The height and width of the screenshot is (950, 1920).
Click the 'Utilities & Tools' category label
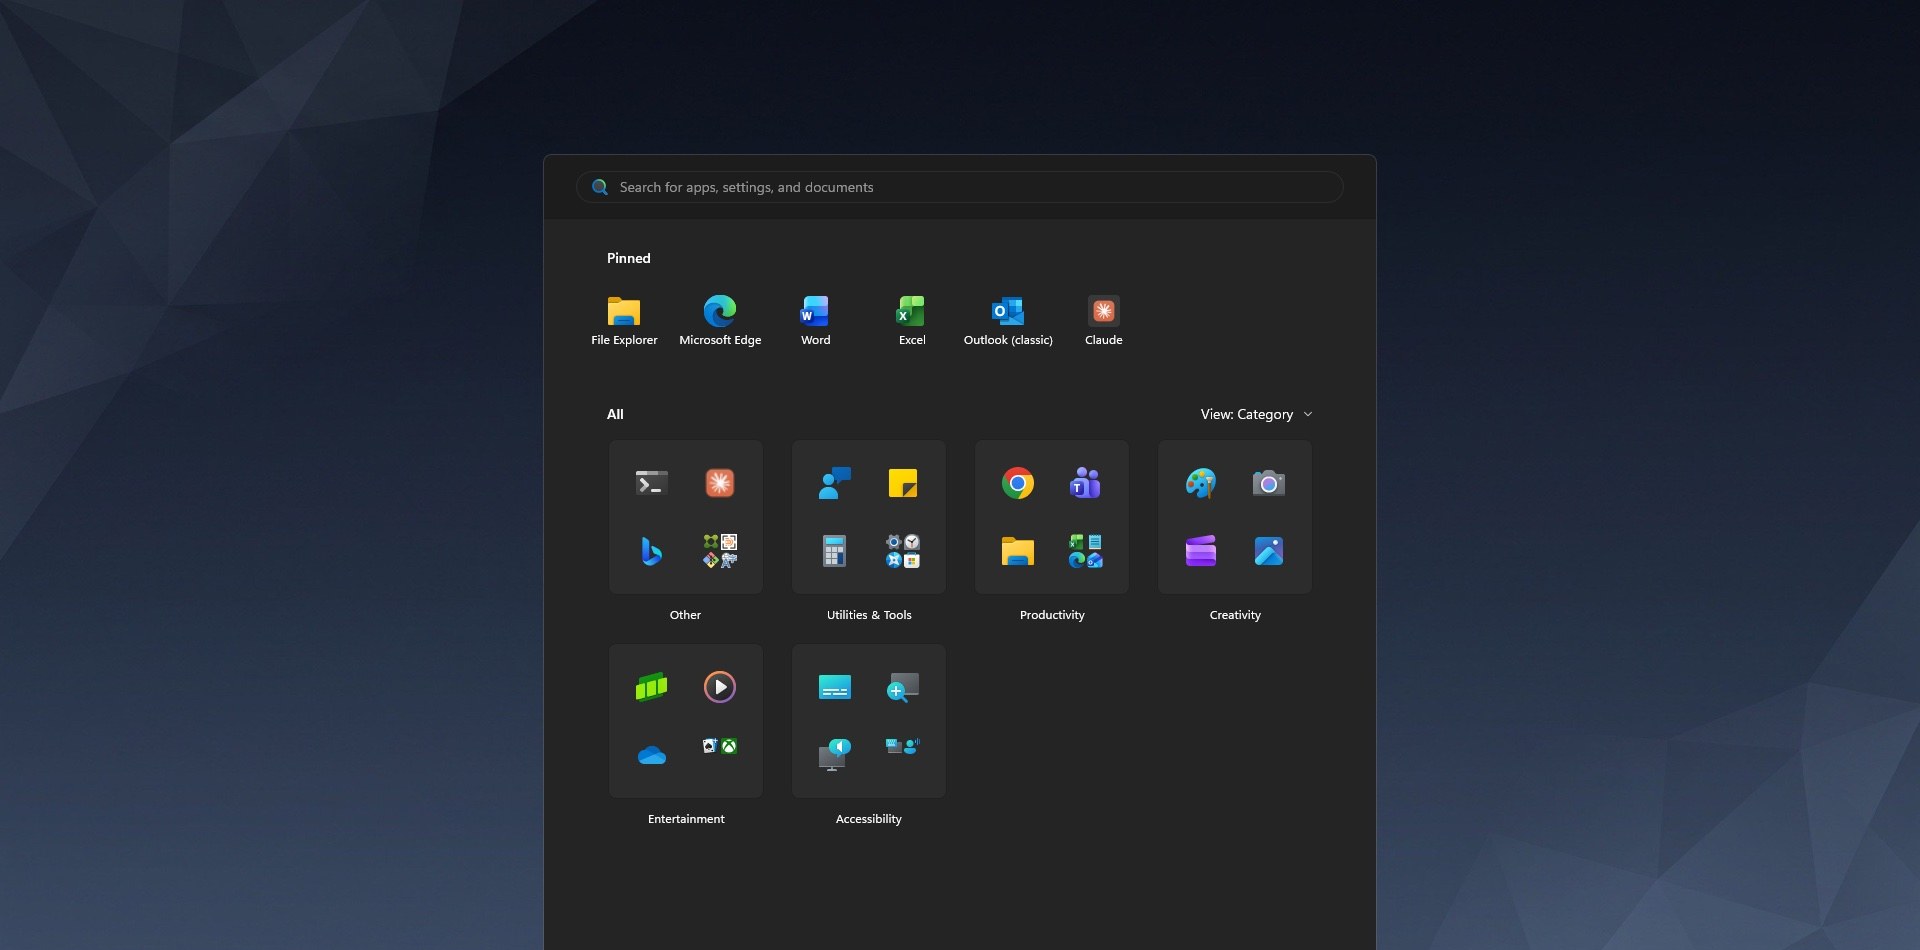[x=869, y=615]
